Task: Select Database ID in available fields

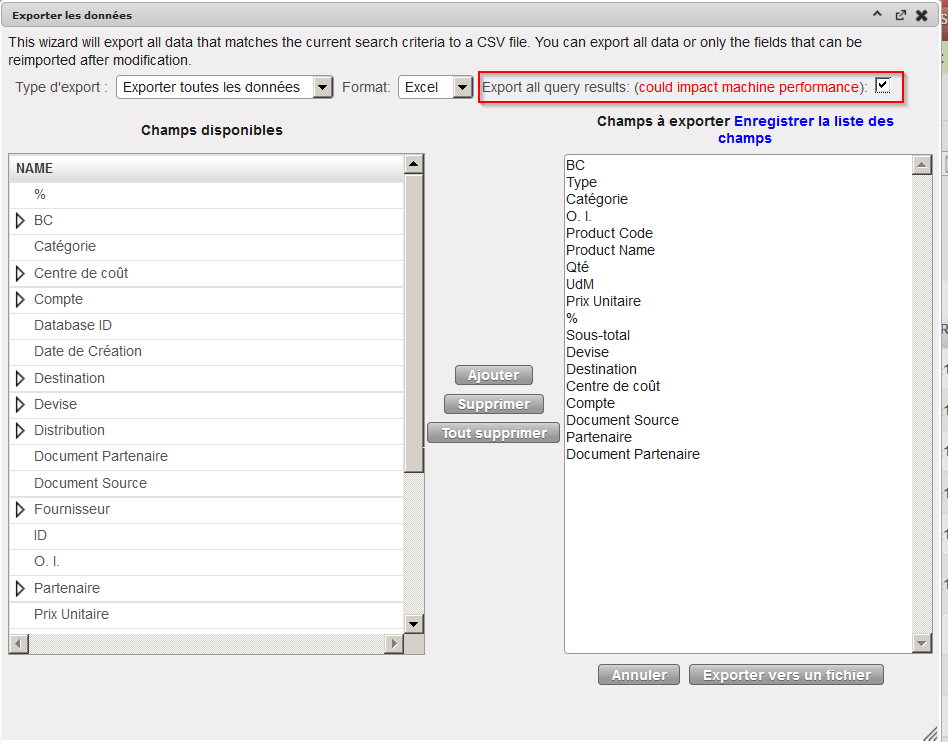Action: 206,325
